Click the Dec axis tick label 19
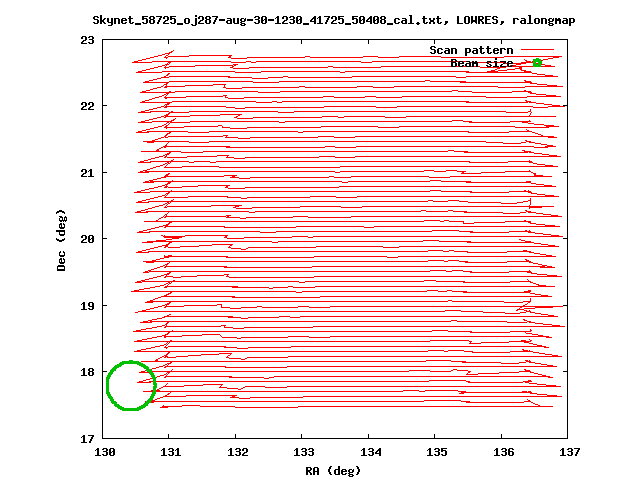640x480 pixels. pyautogui.click(x=87, y=306)
